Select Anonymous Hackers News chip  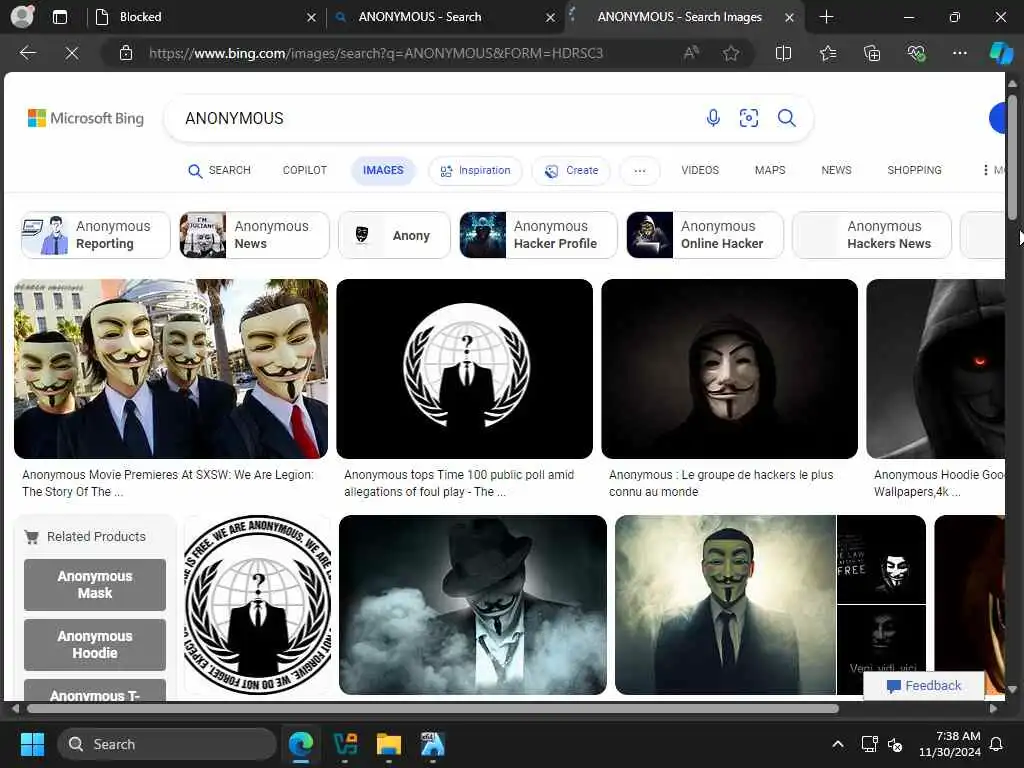tap(872, 235)
